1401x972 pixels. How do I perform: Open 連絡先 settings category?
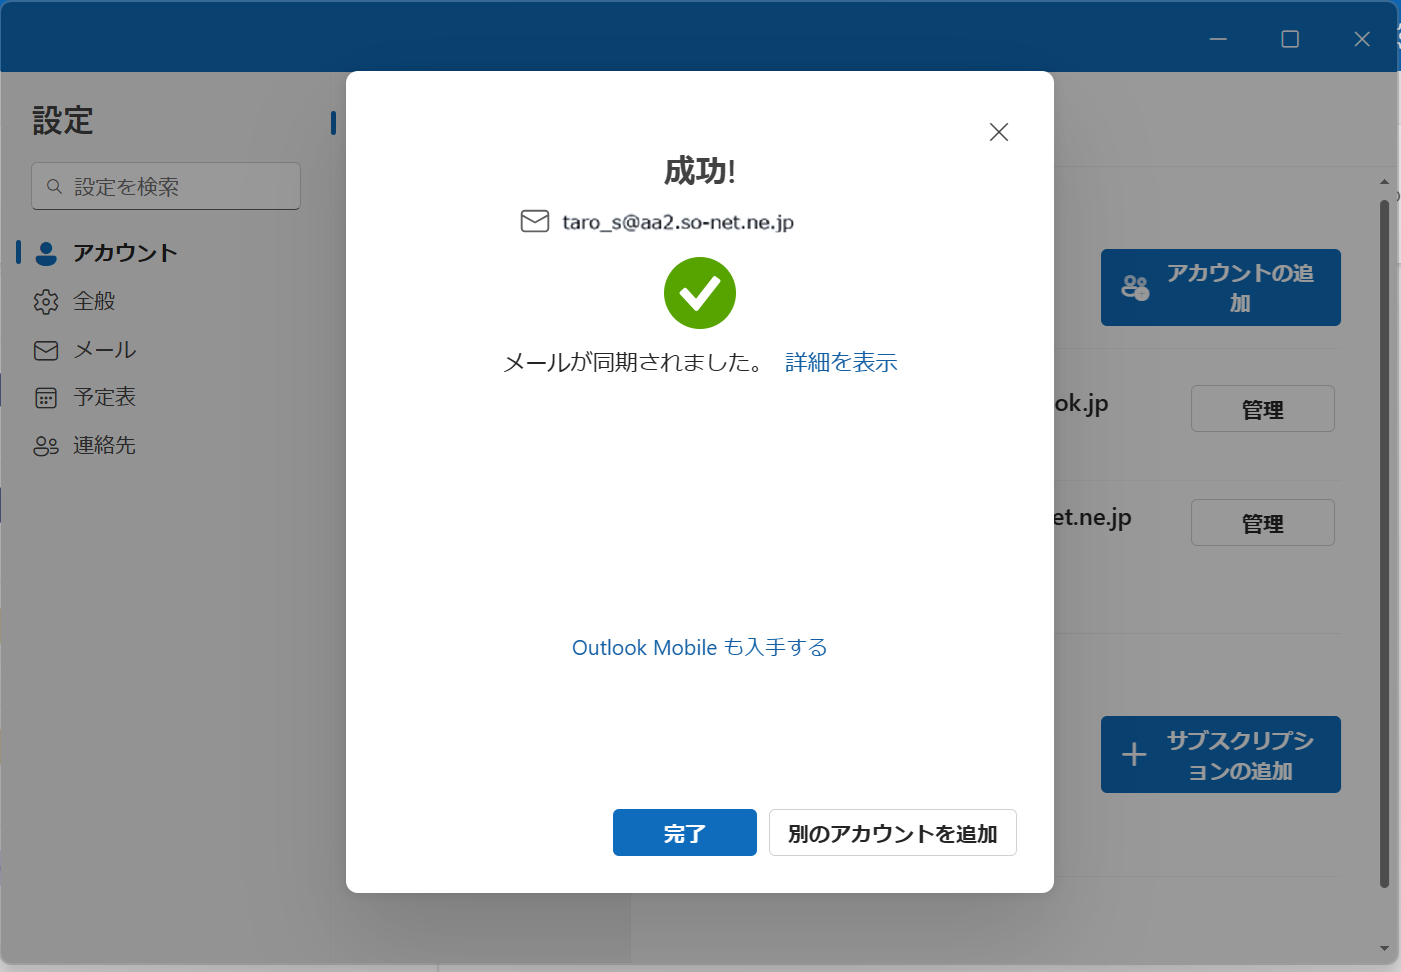click(x=104, y=445)
